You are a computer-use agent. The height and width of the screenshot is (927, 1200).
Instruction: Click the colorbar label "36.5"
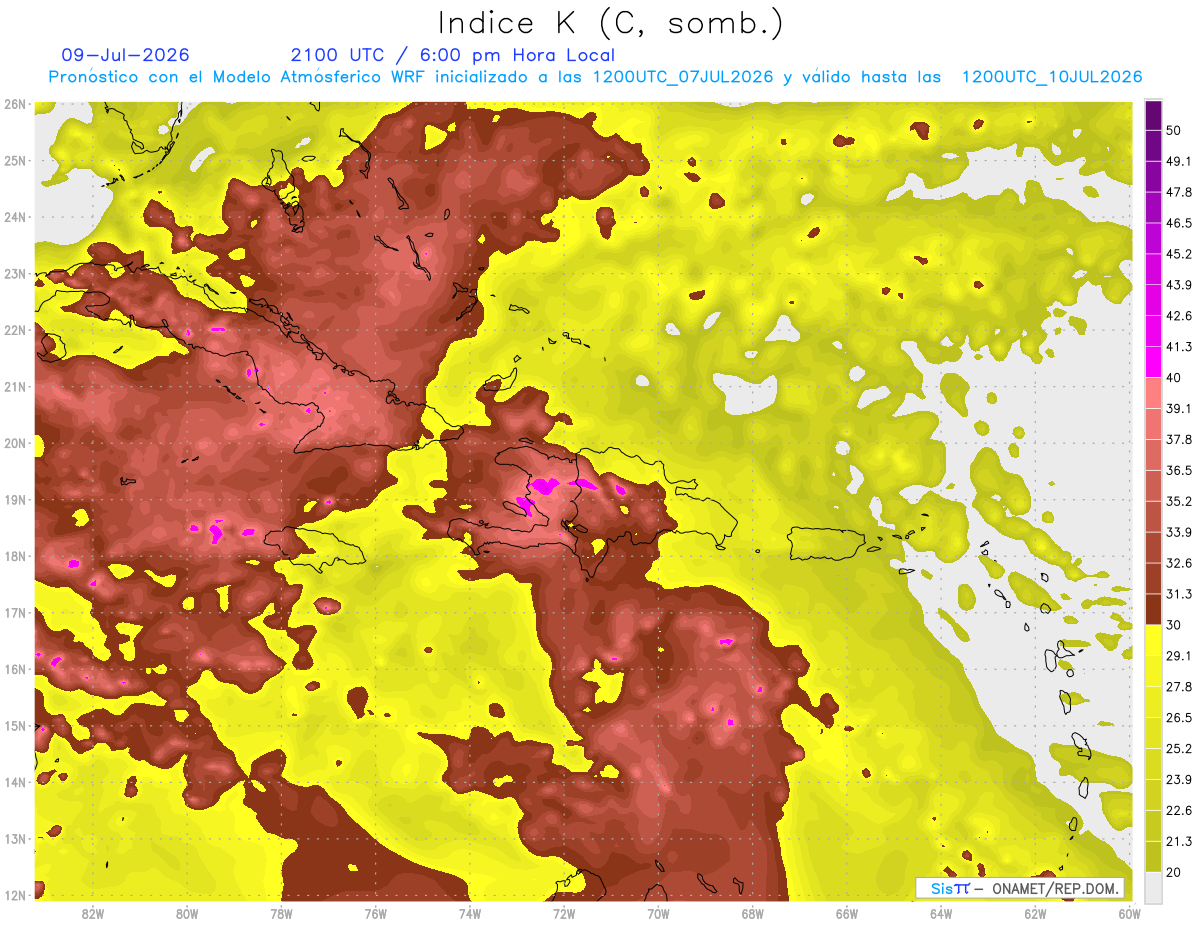point(1179,470)
